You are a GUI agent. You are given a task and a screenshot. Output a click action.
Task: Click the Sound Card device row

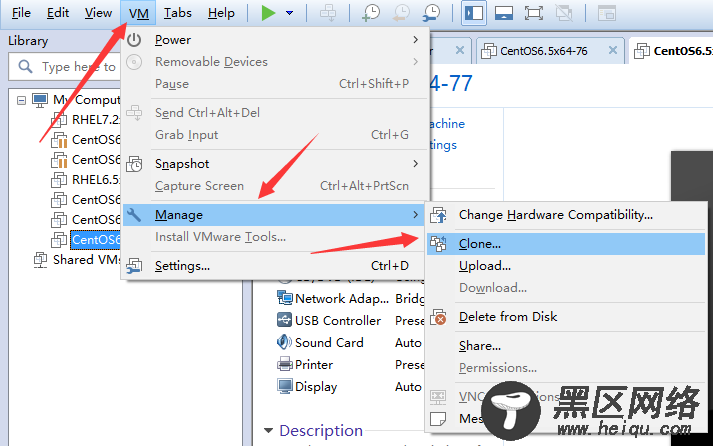(350, 342)
